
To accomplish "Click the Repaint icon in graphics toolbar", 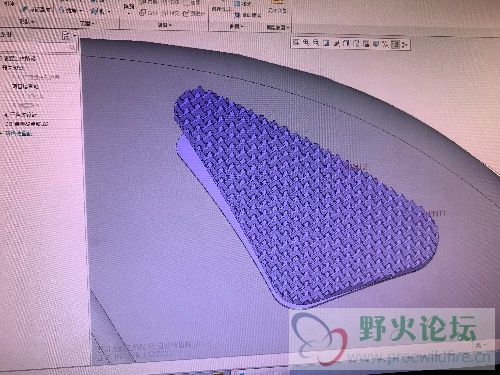I will click(x=326, y=43).
